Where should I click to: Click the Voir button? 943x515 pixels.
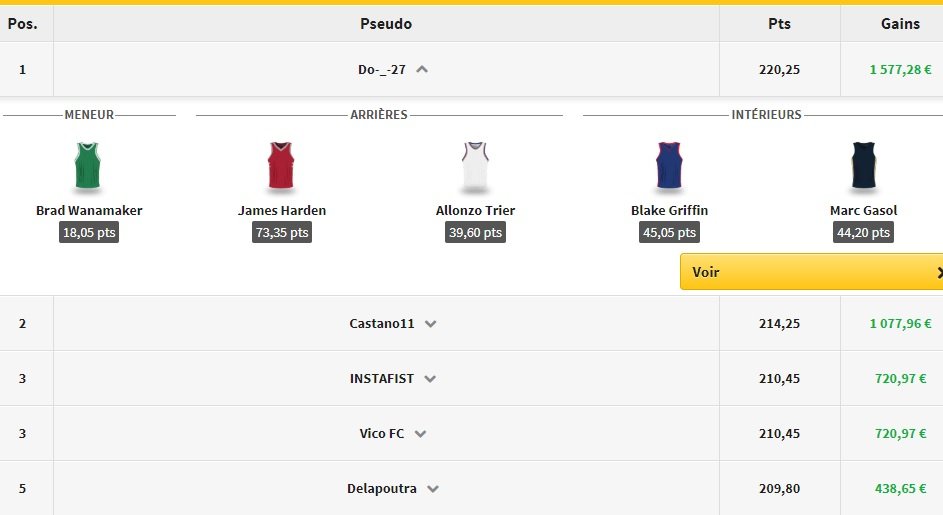pos(706,272)
